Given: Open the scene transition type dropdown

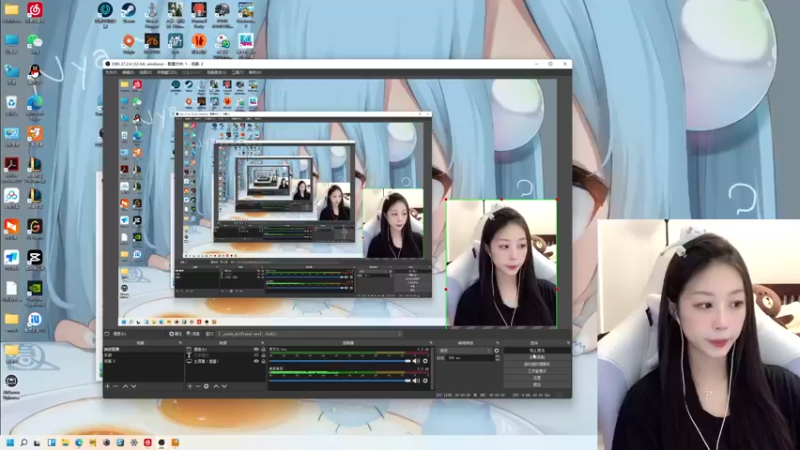Looking at the screenshot, I should 464,351.
